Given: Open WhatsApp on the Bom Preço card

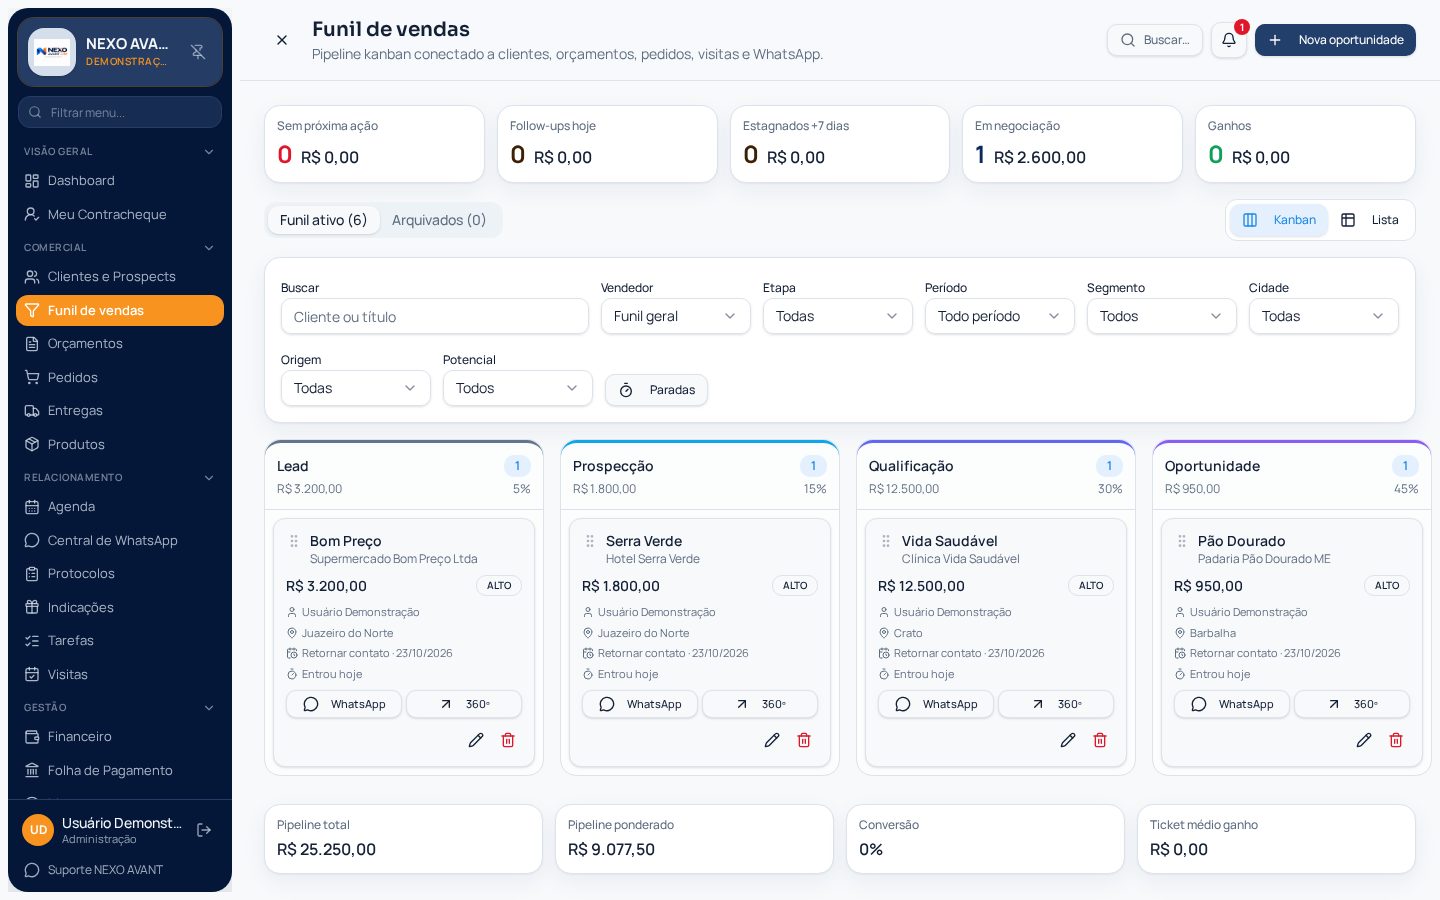Looking at the screenshot, I should [344, 704].
